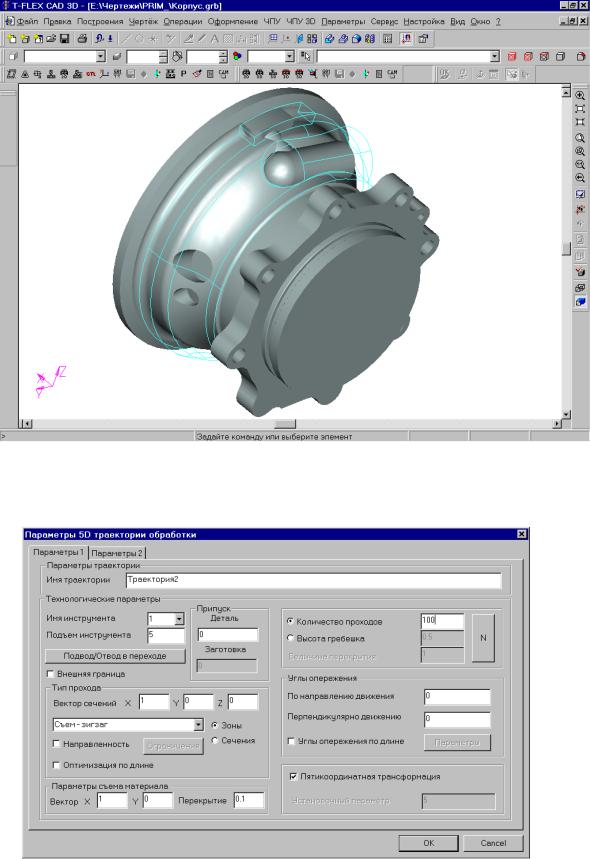Viewport: 590px width, 859px height.
Task: Select the Высота гребешка radio button
Action: coord(290,638)
